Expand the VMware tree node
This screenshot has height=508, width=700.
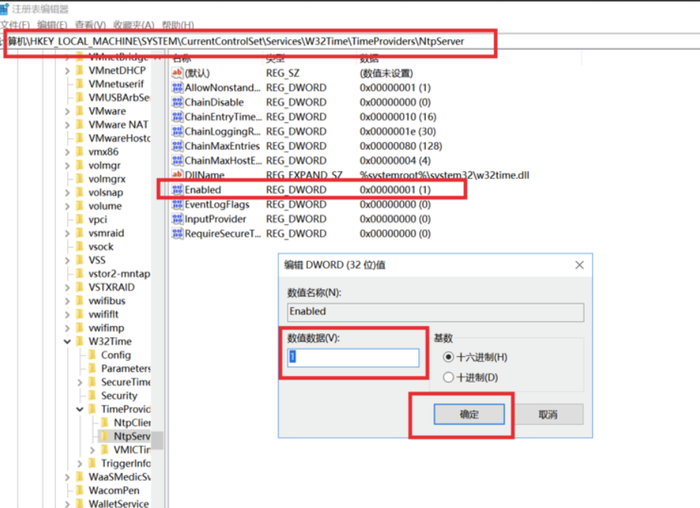pos(67,111)
